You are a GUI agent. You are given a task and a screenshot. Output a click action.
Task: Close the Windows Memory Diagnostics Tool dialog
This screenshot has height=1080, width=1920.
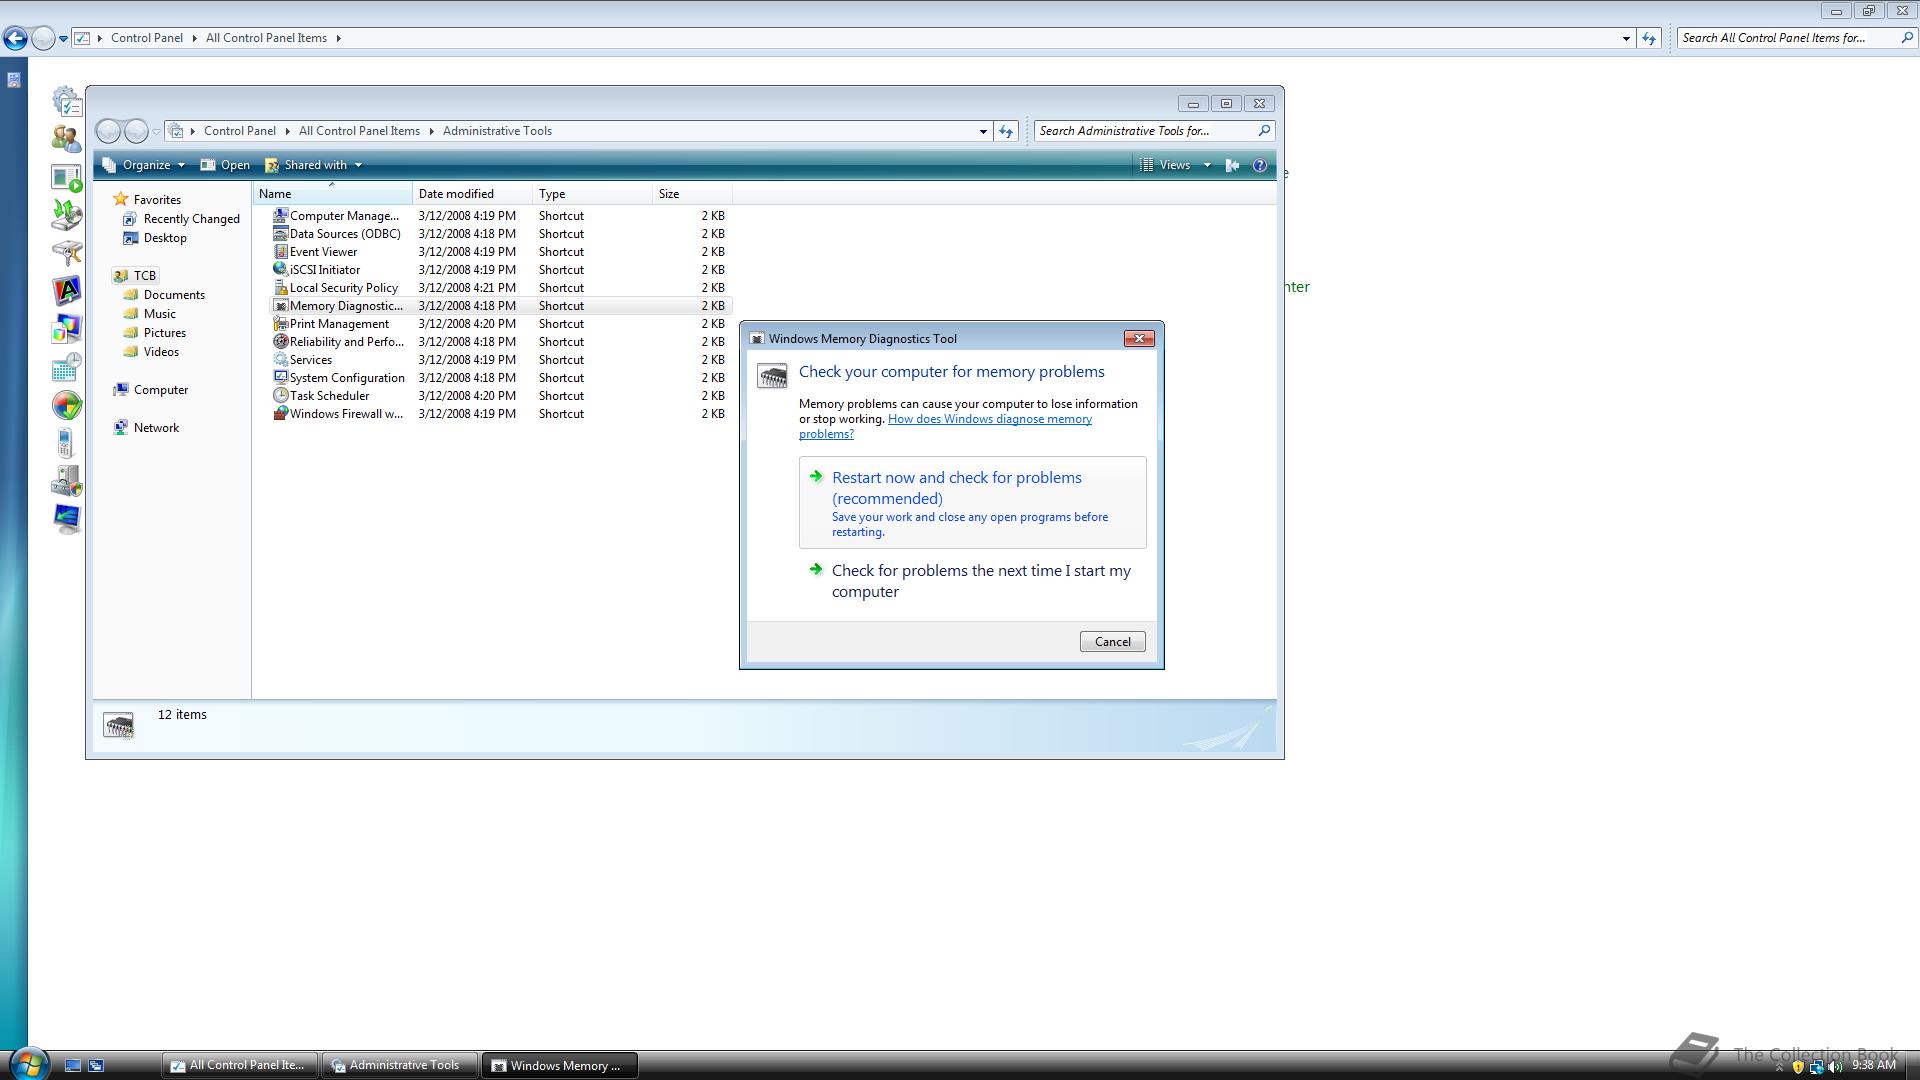1139,338
